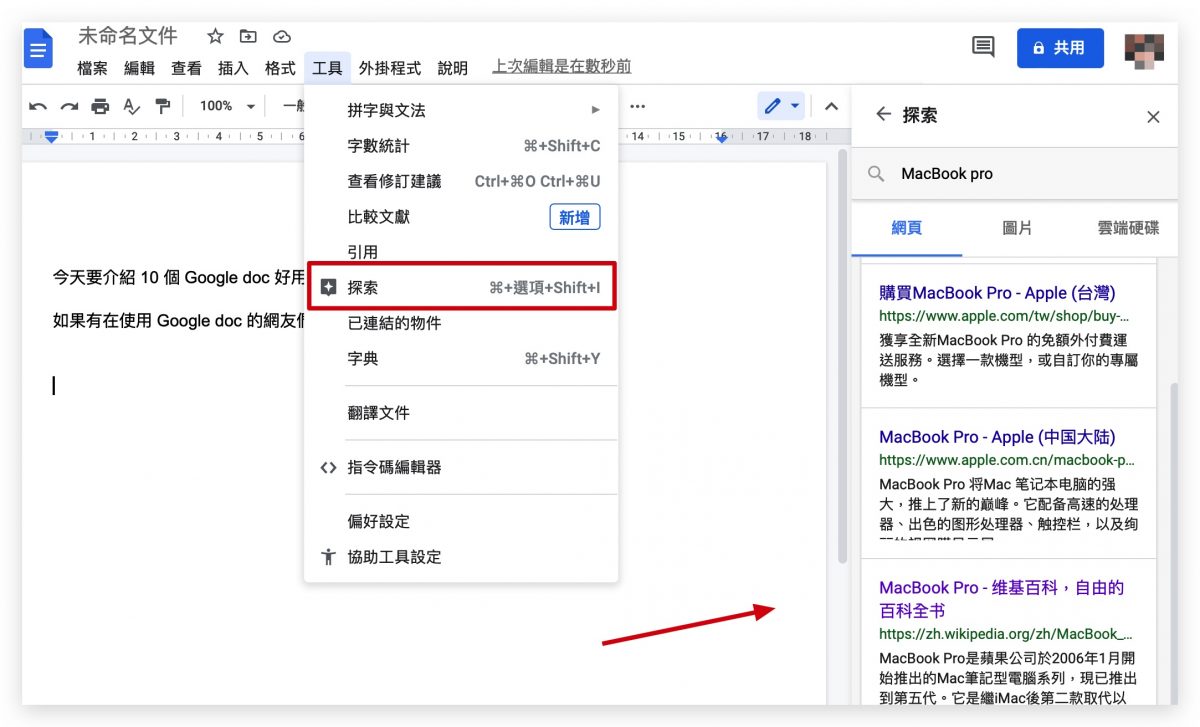Click the apple.com/tw/shop URL text
Viewport: 1200px width, 727px height.
[1005, 316]
